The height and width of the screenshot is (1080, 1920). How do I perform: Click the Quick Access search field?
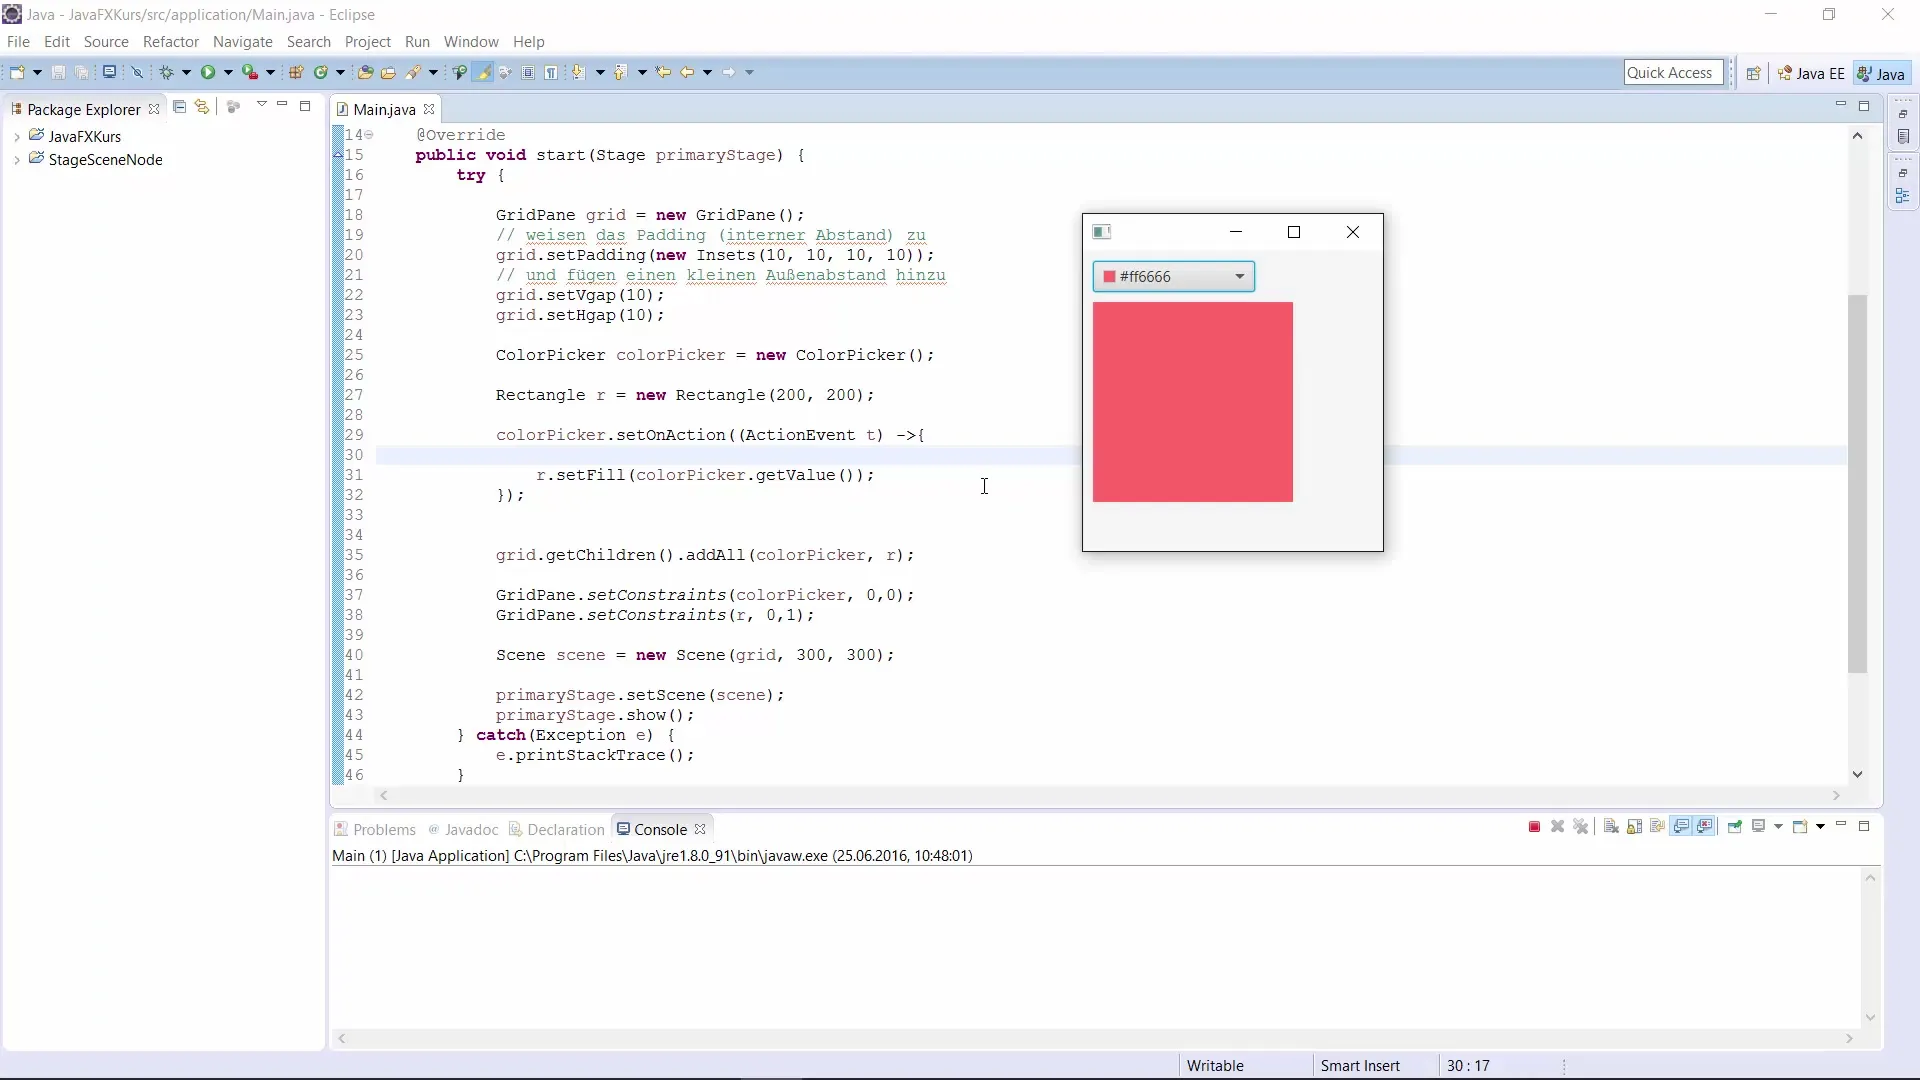coord(1673,72)
